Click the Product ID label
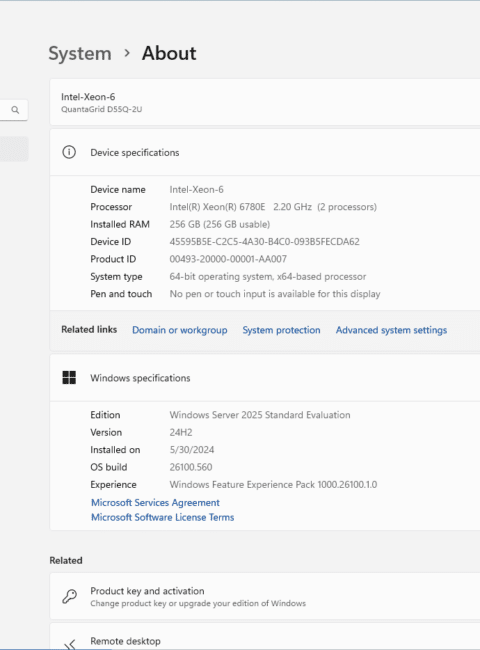Image resolution: width=480 pixels, height=650 pixels. click(113, 259)
